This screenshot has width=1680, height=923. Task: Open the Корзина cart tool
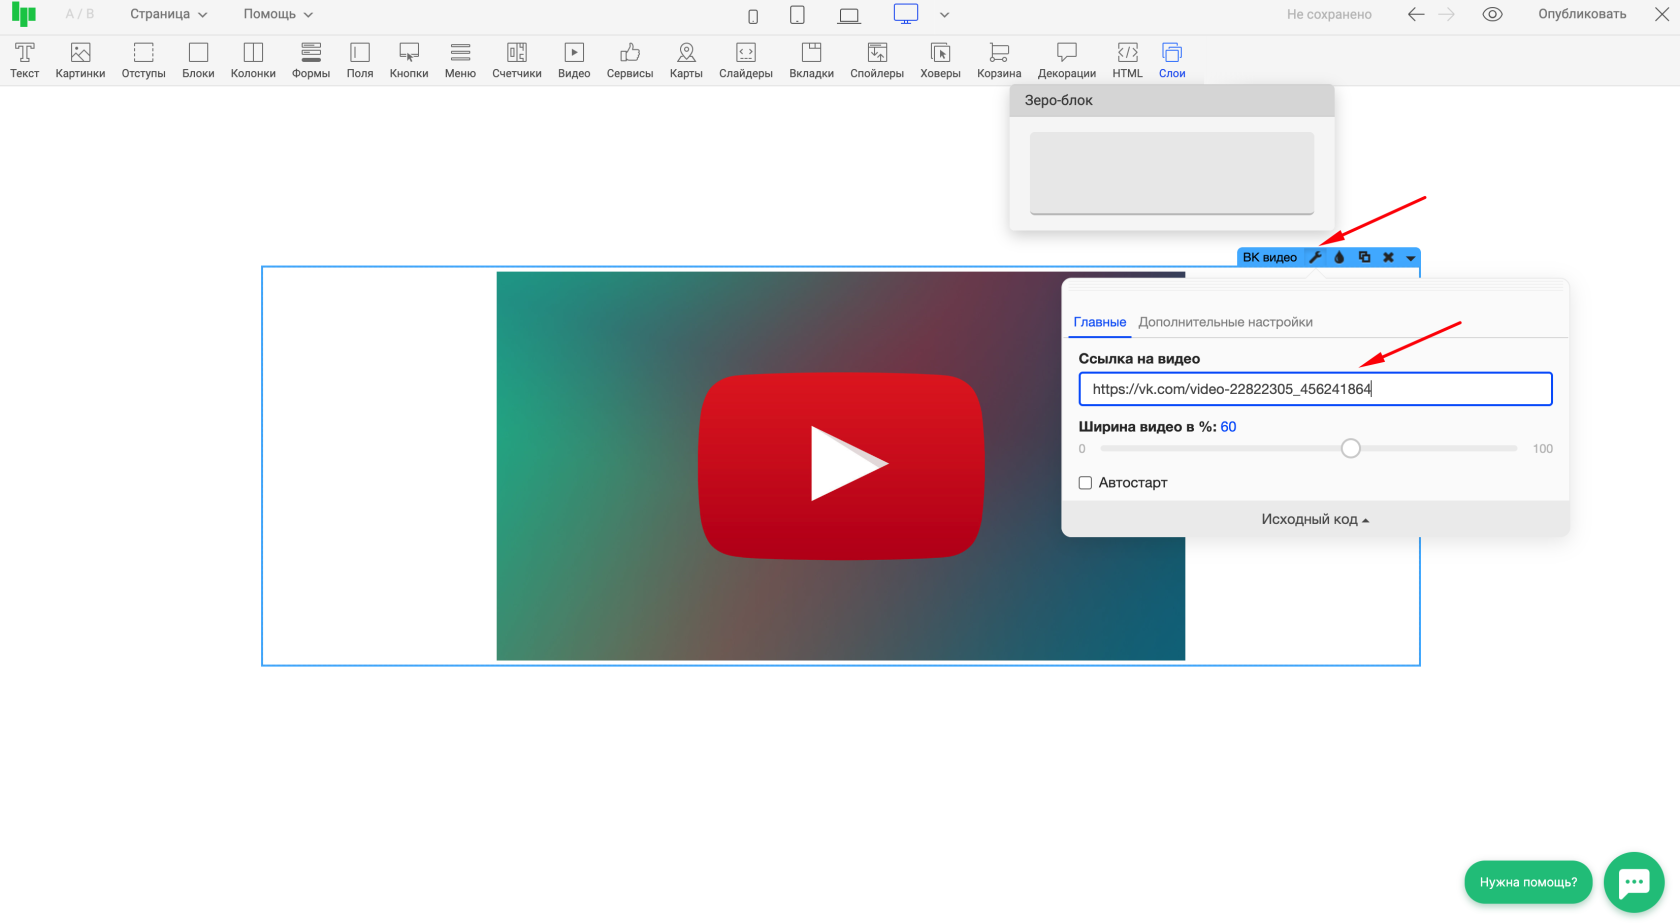[999, 60]
